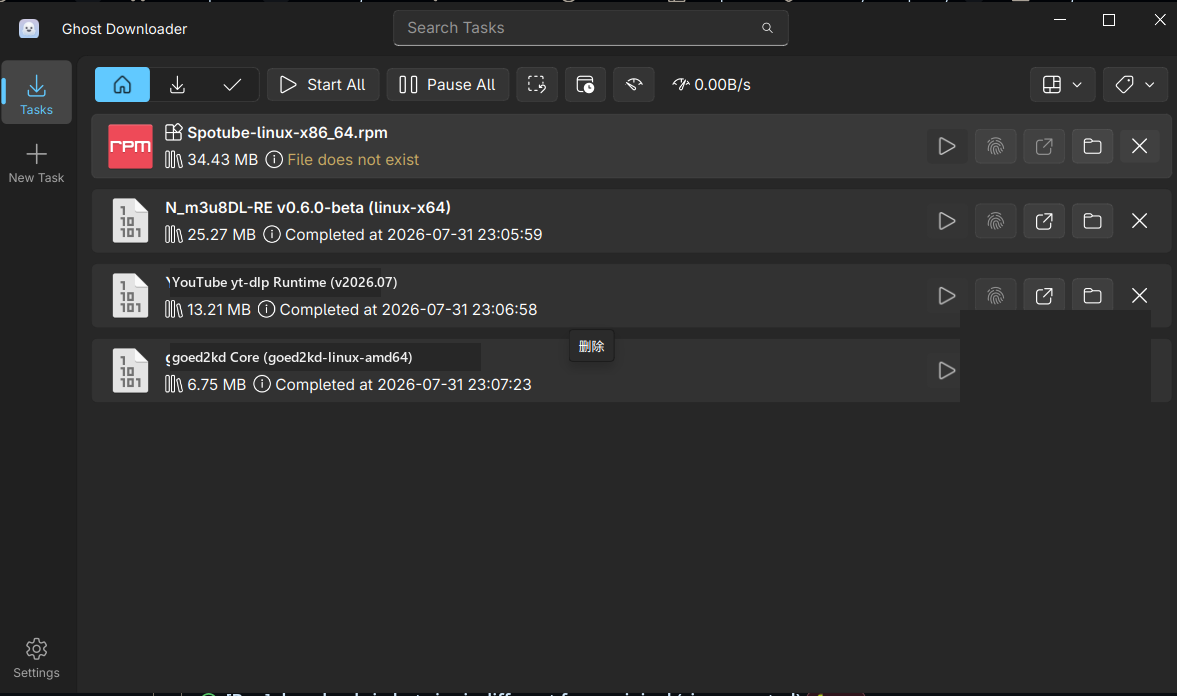Screen dimensions: 1177x696
Task: Click the N_m3u8DL-RE binary file icon
Action: (x=130, y=221)
